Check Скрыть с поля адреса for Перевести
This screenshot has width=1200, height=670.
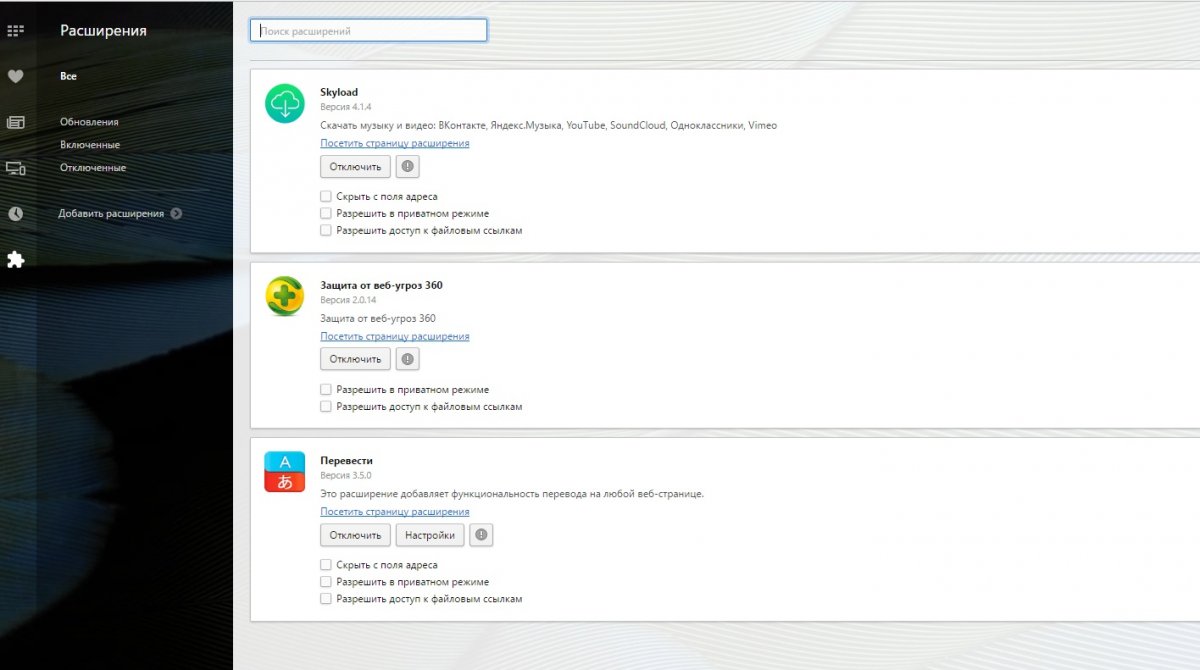326,565
